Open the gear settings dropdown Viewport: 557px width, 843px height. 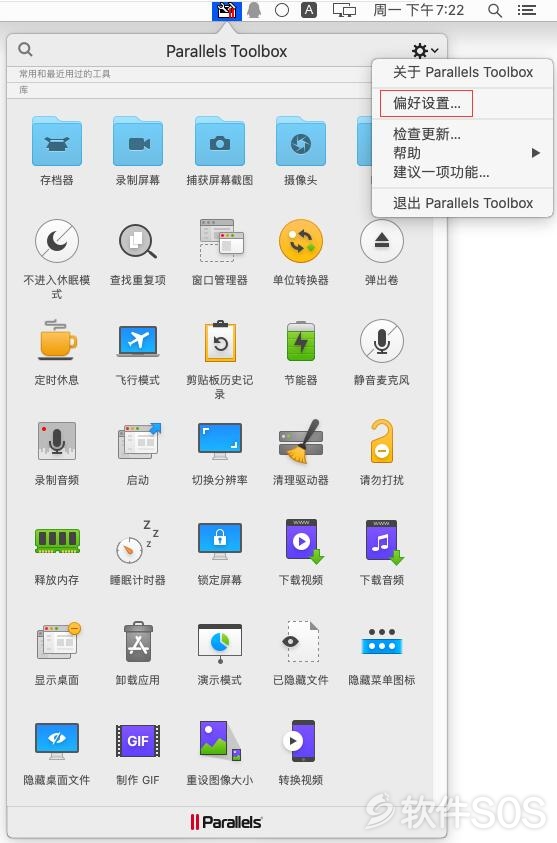coord(425,51)
